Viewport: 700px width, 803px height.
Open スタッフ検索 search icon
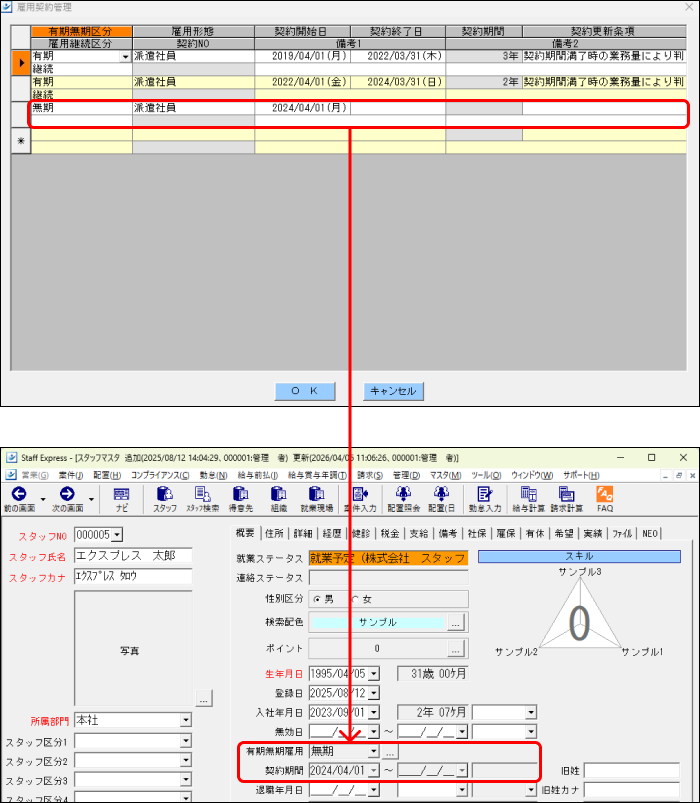(202, 499)
